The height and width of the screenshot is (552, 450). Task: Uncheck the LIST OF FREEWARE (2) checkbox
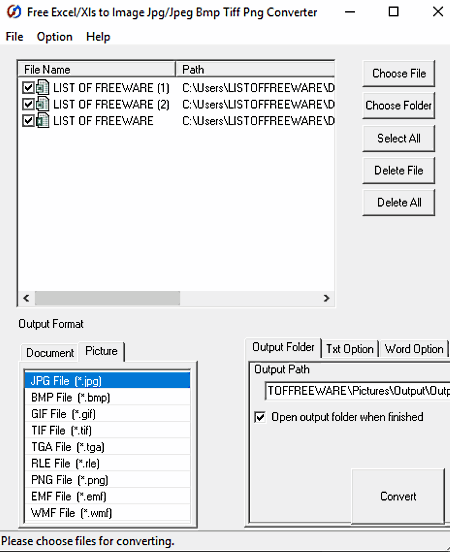(28, 104)
